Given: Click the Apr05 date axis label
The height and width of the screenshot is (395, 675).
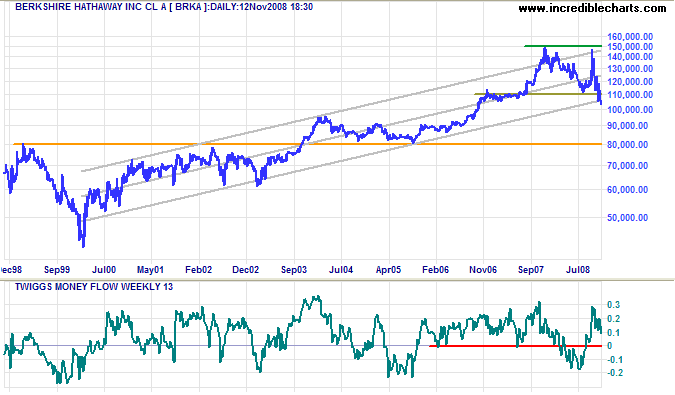Looking at the screenshot, I should [388, 270].
